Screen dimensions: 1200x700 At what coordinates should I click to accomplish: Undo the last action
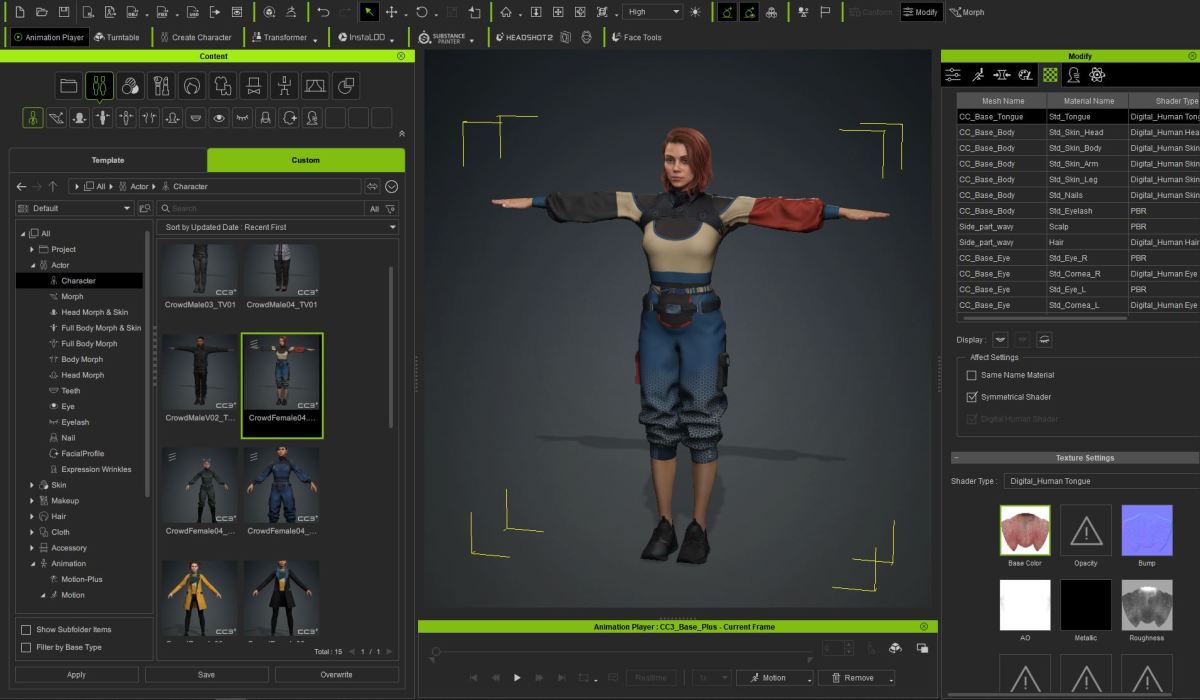[x=322, y=12]
